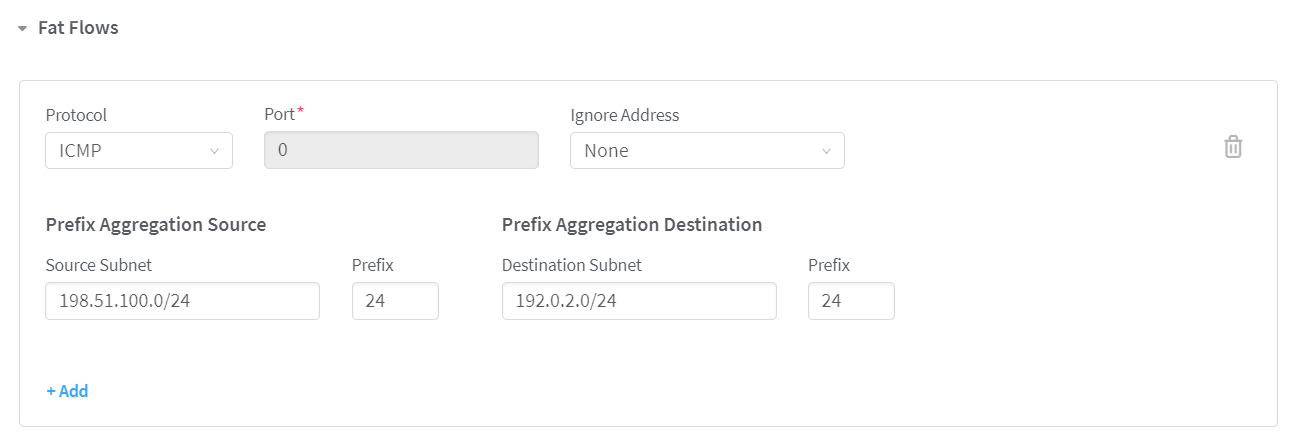The image size is (1296, 439).
Task: Click the Prefix Aggregation Destination heading
Action: tap(632, 225)
